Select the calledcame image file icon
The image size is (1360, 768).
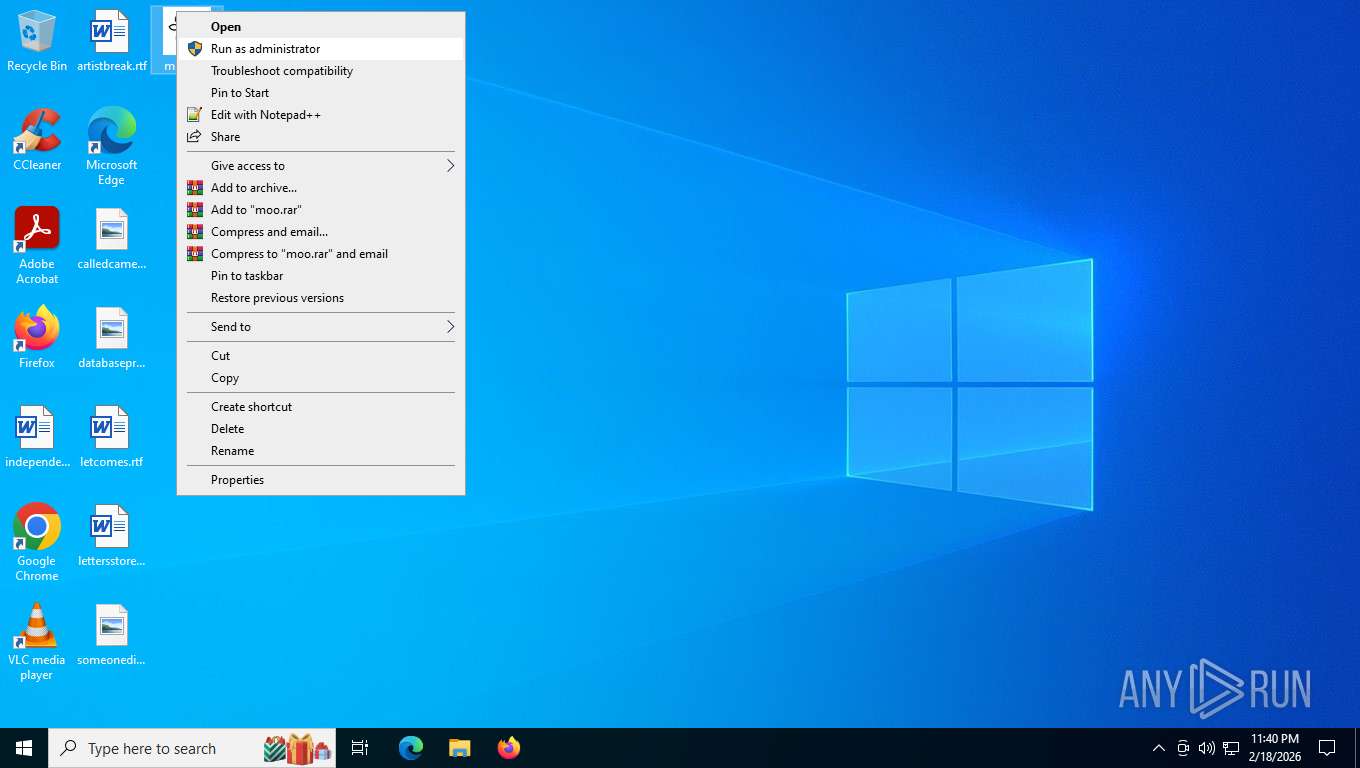point(111,239)
